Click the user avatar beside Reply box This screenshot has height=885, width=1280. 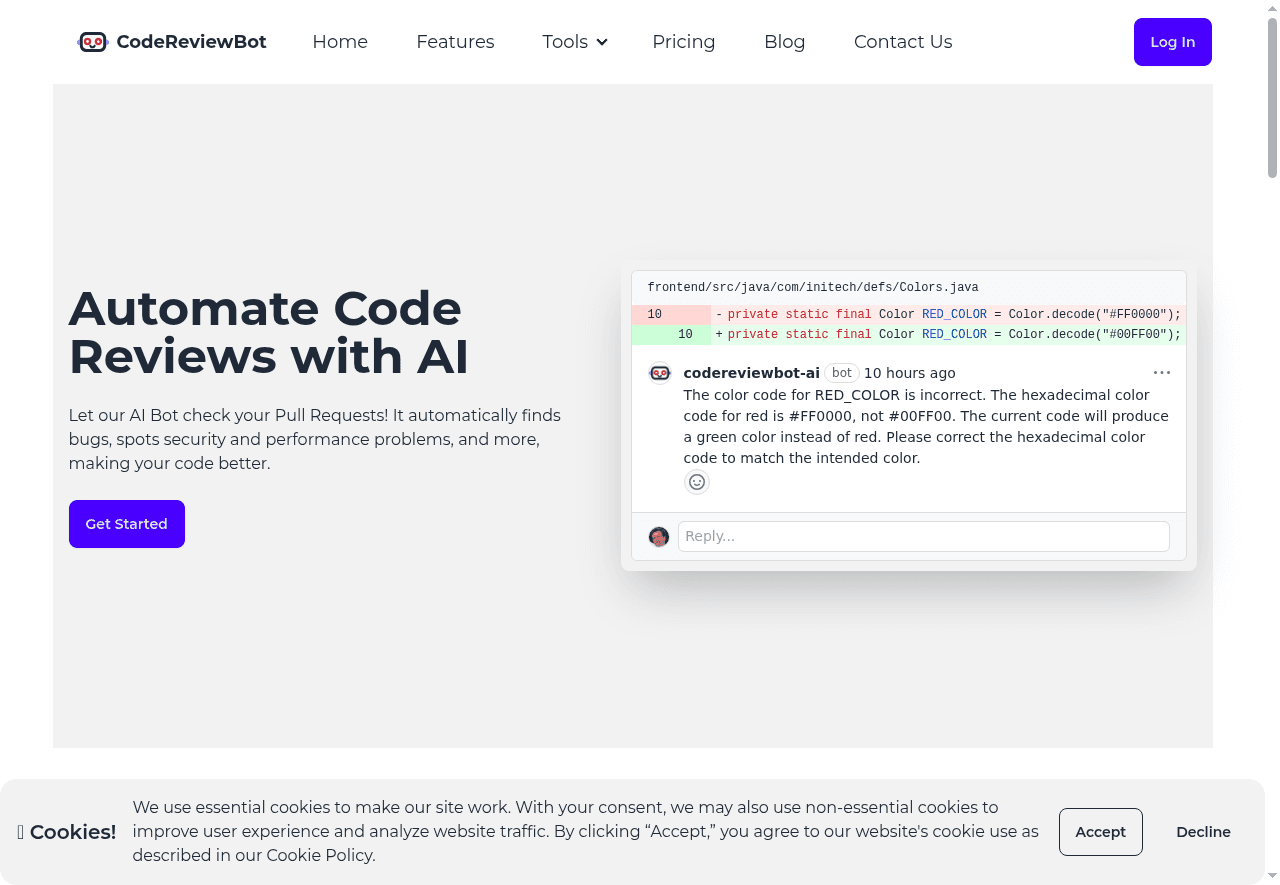click(x=658, y=537)
